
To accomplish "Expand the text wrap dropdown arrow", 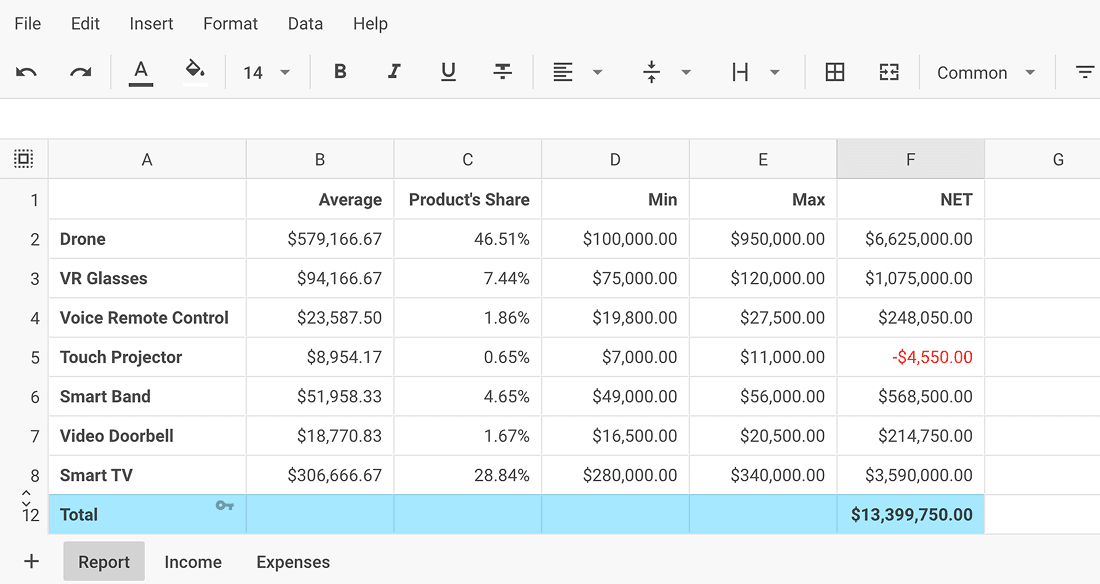I will [x=775, y=72].
